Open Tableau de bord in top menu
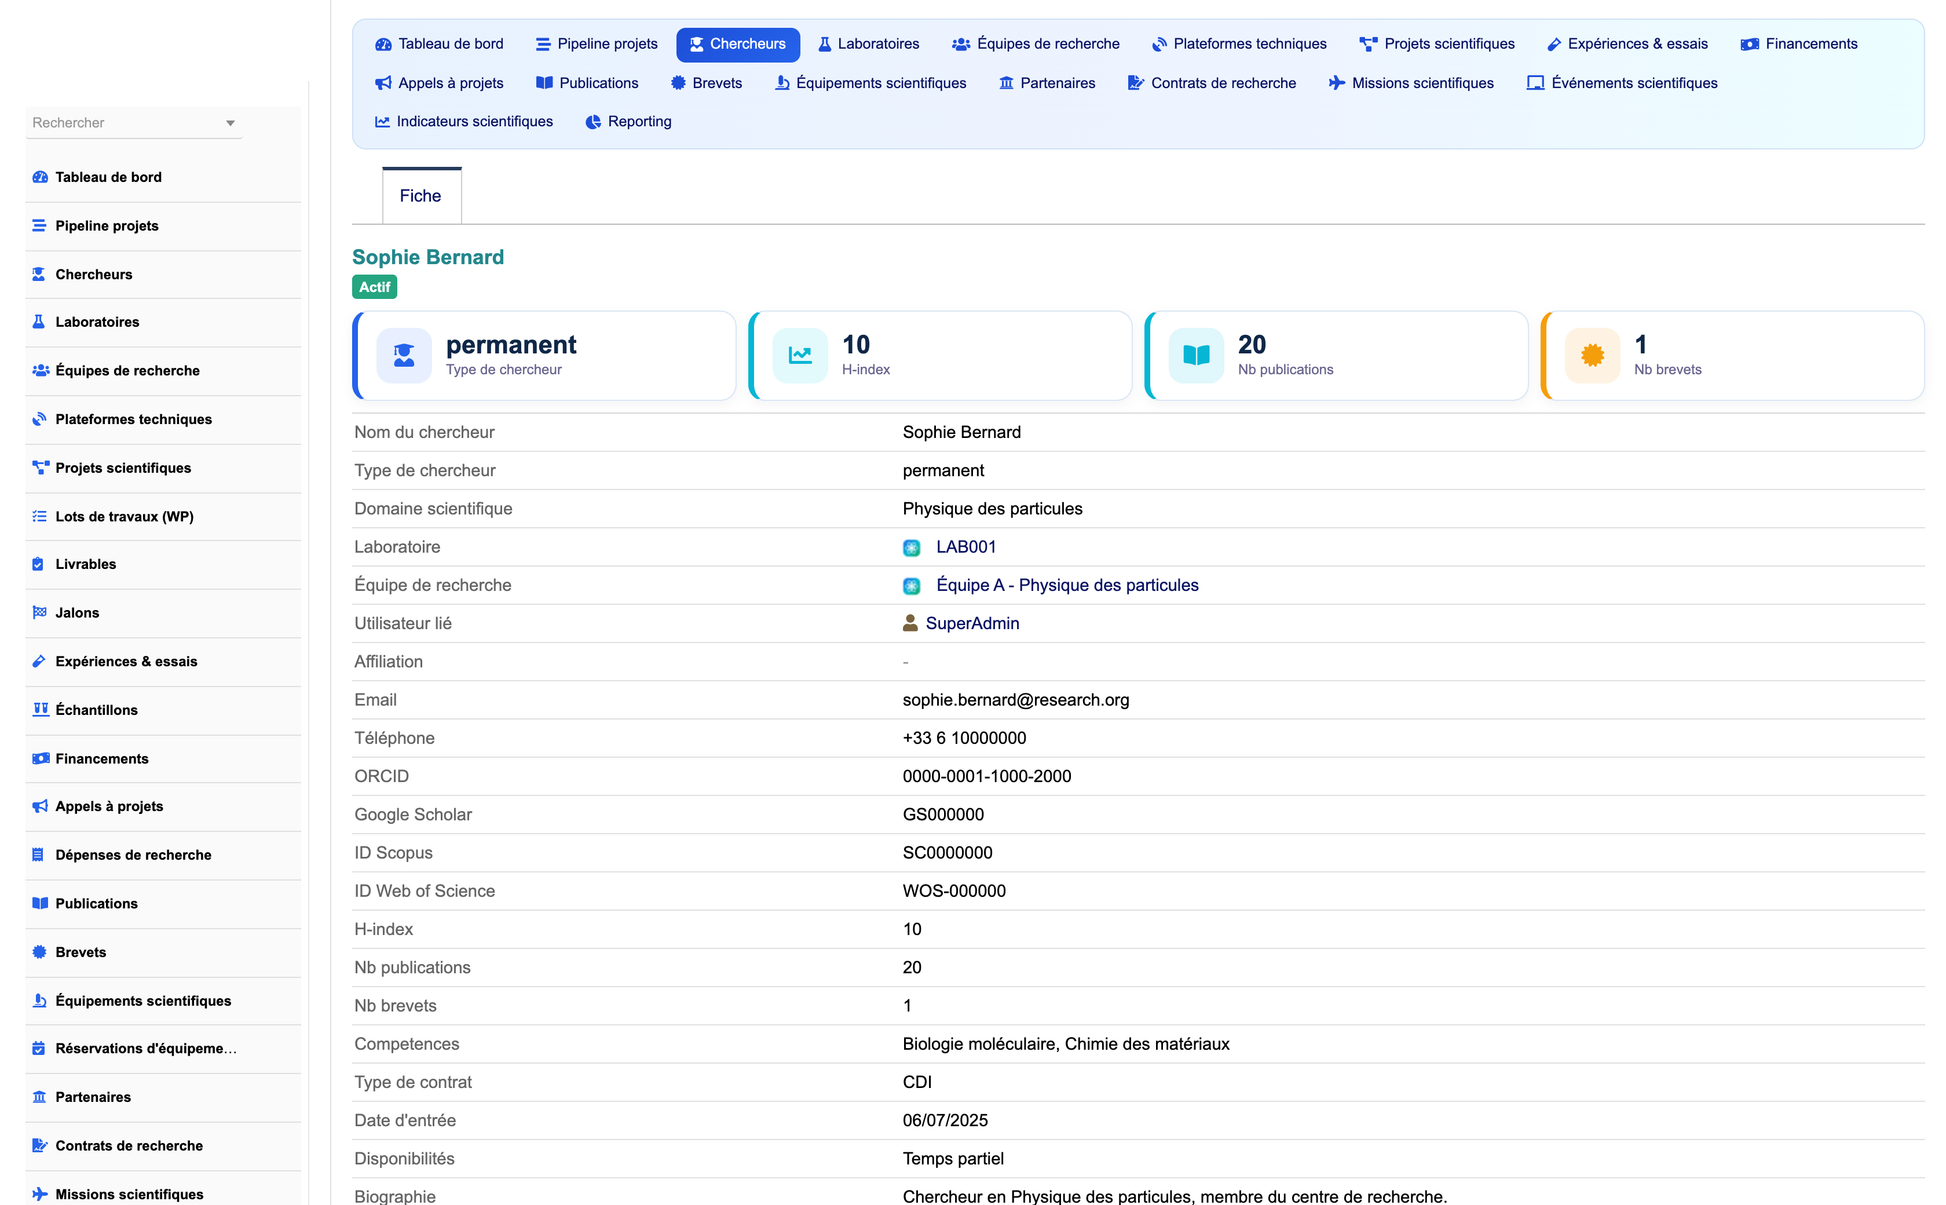 (439, 44)
